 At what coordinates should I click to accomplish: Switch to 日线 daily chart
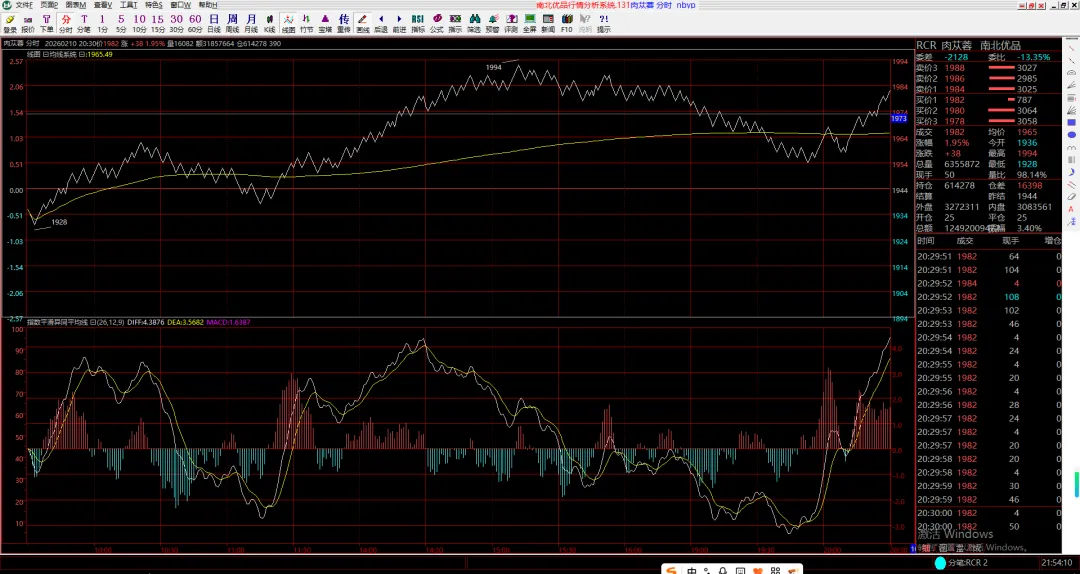(x=214, y=23)
